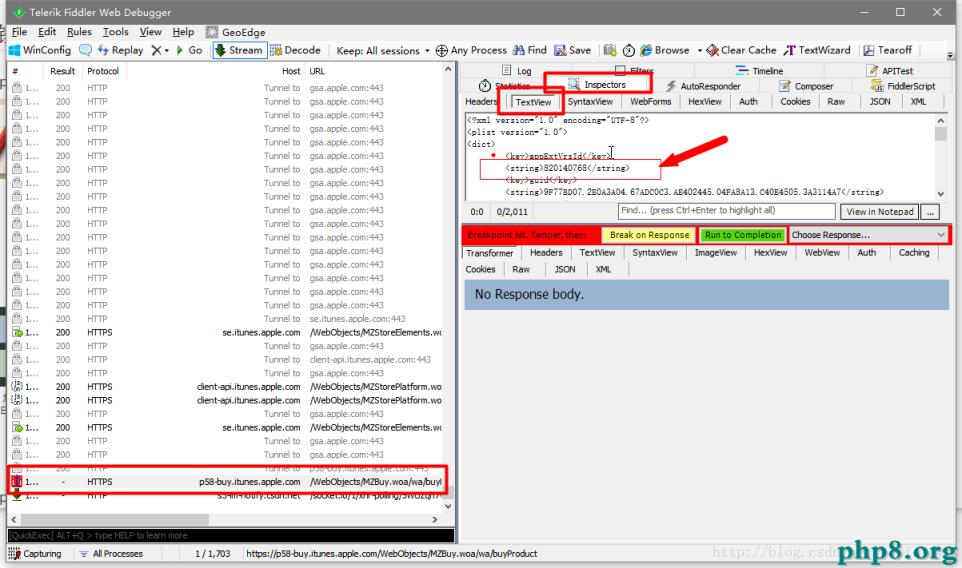Viewport: 962px width, 568px height.
Task: Switch to the Log tab
Action: 517,71
